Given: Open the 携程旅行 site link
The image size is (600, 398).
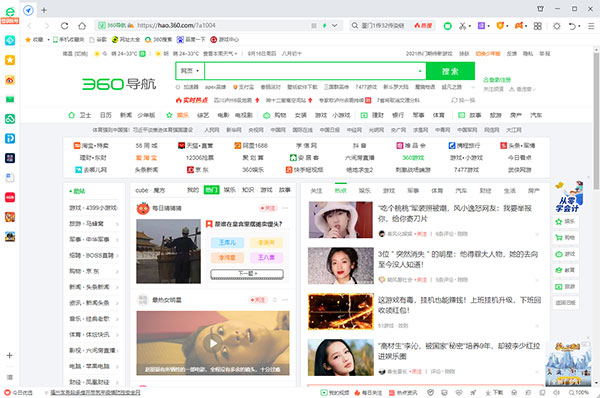Looking at the screenshot, I should pos(465,145).
